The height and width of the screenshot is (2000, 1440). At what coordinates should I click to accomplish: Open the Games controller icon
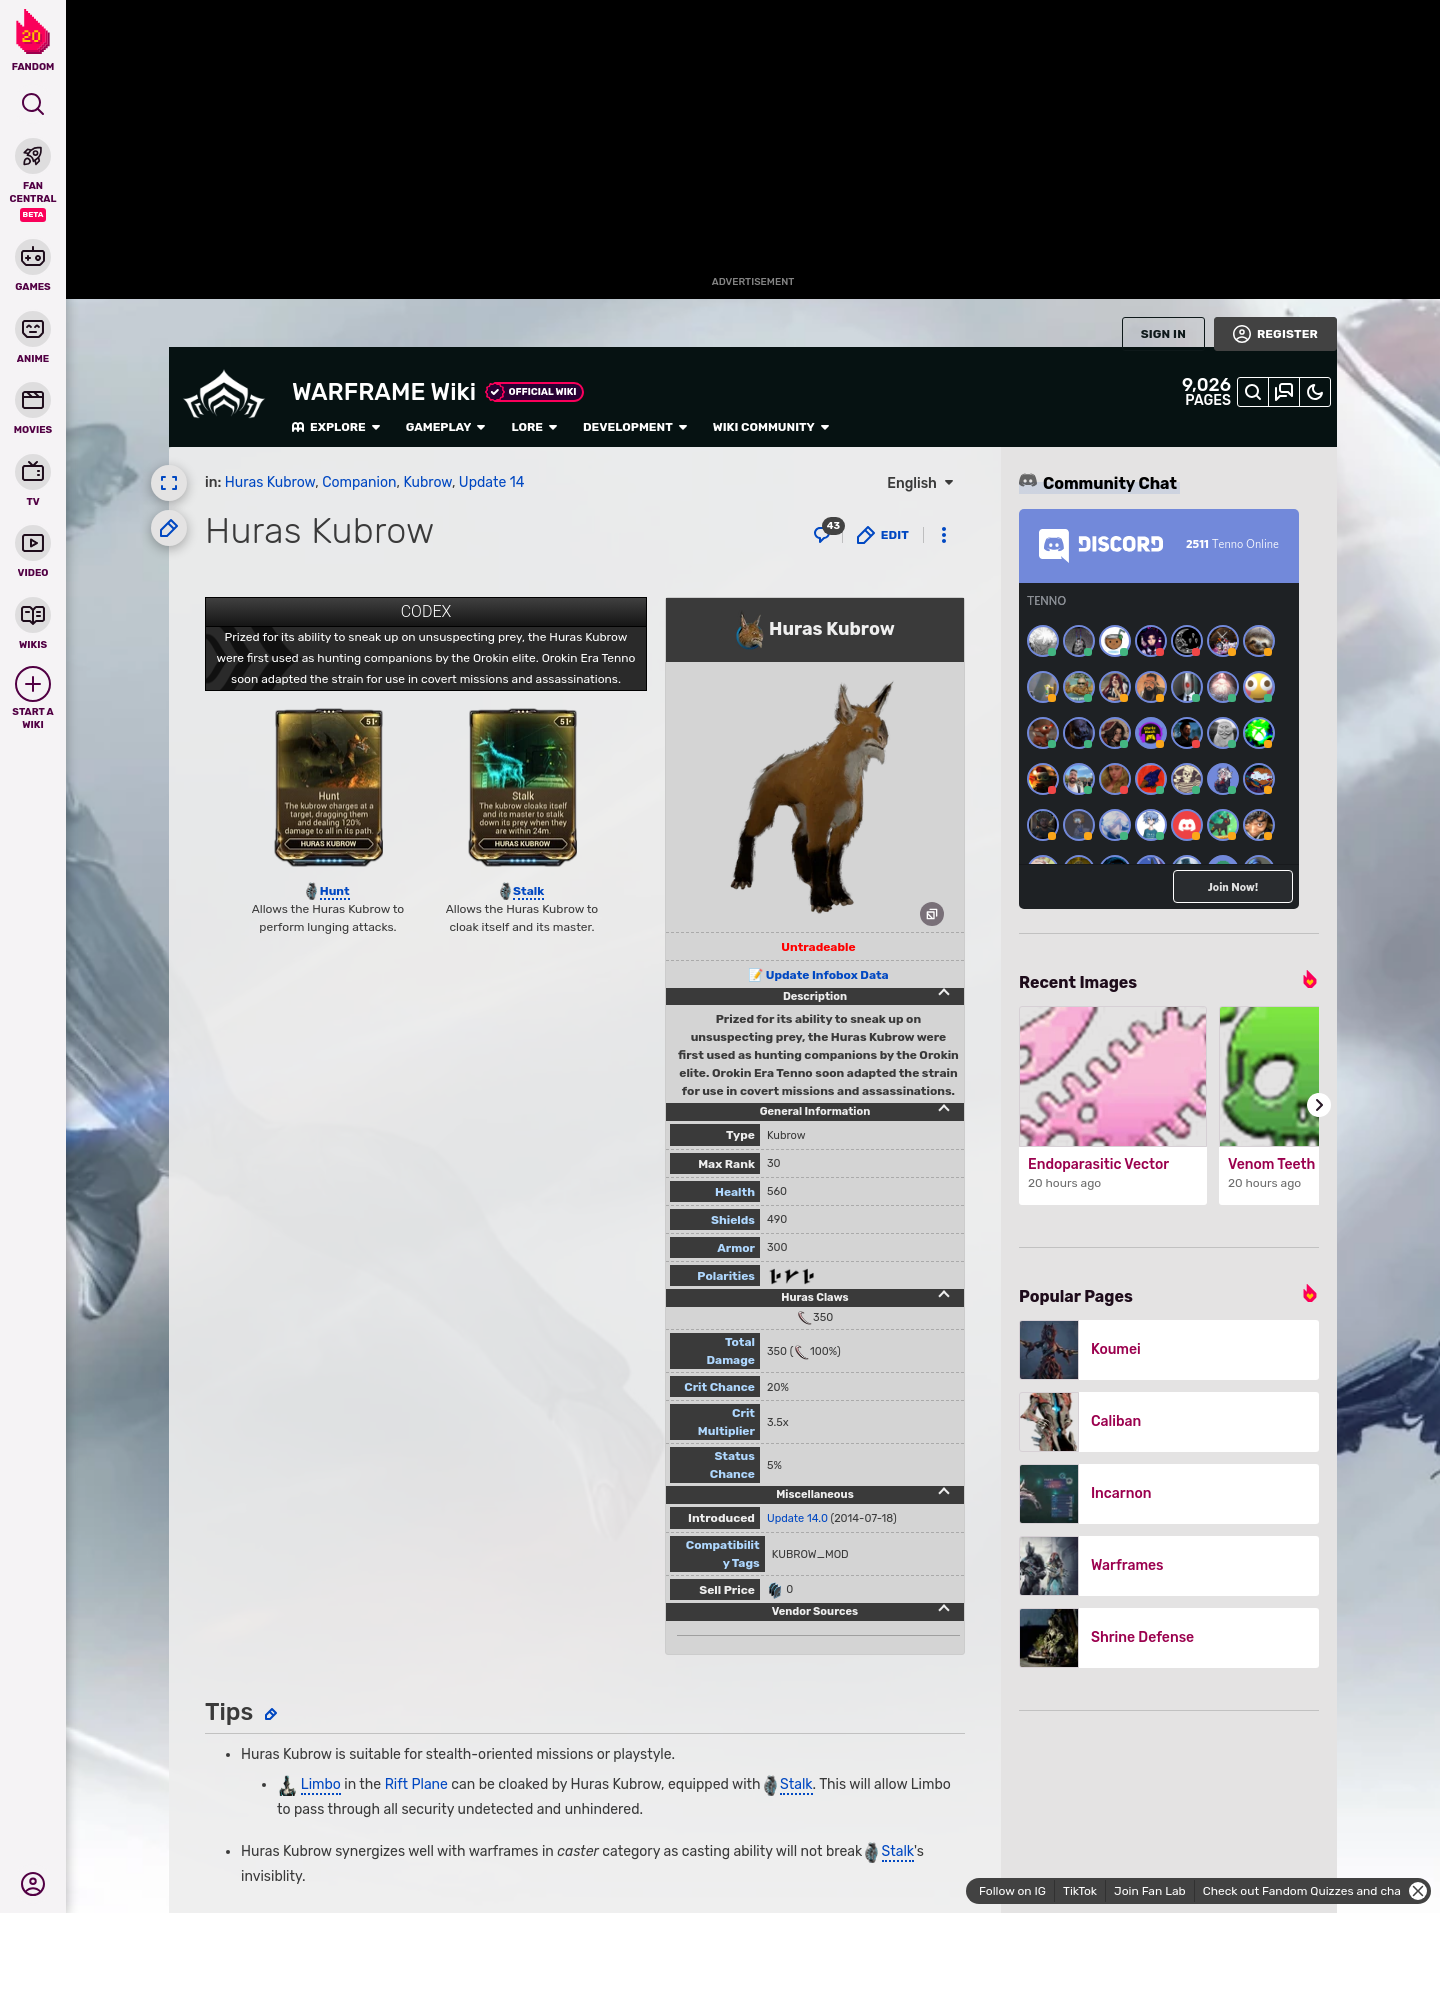pos(33,257)
